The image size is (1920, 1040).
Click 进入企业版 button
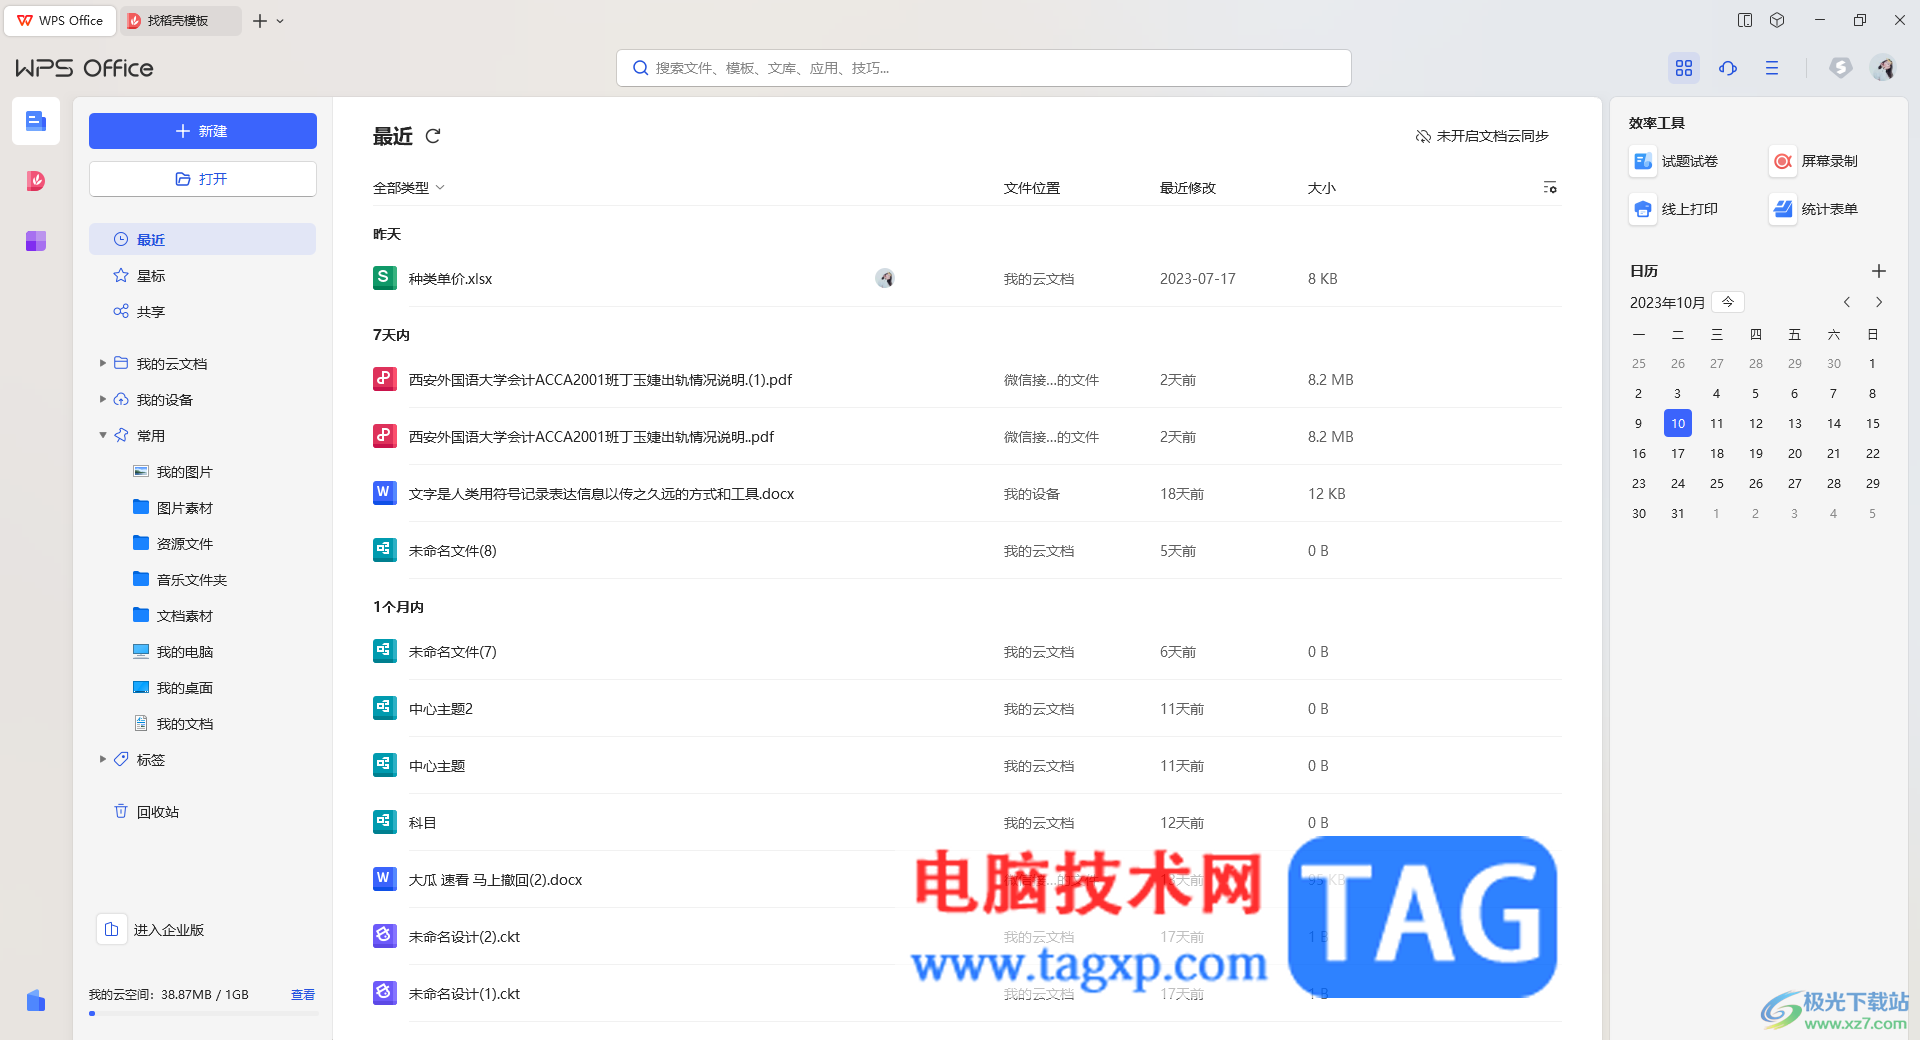[151, 930]
